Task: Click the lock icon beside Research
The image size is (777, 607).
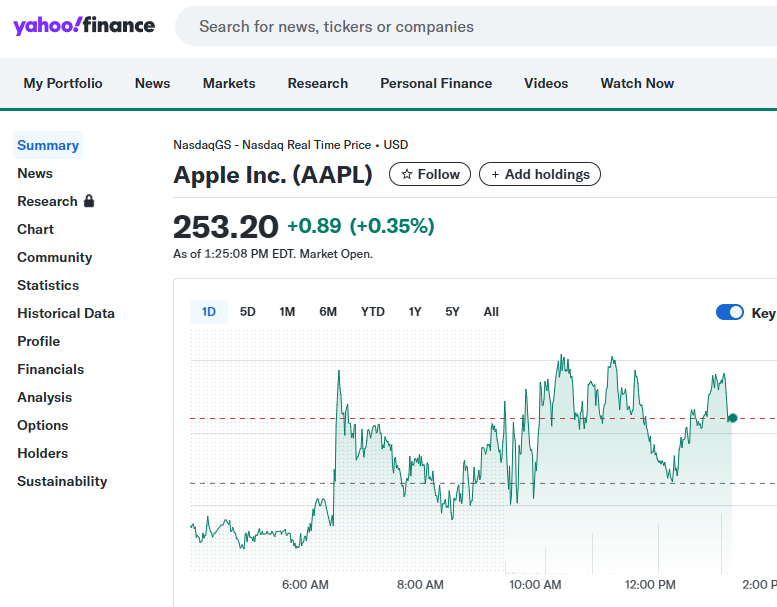Action: [89, 201]
